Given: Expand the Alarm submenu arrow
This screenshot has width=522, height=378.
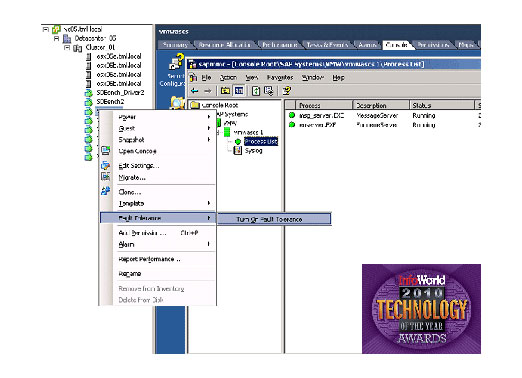Looking at the screenshot, I should 209,244.
